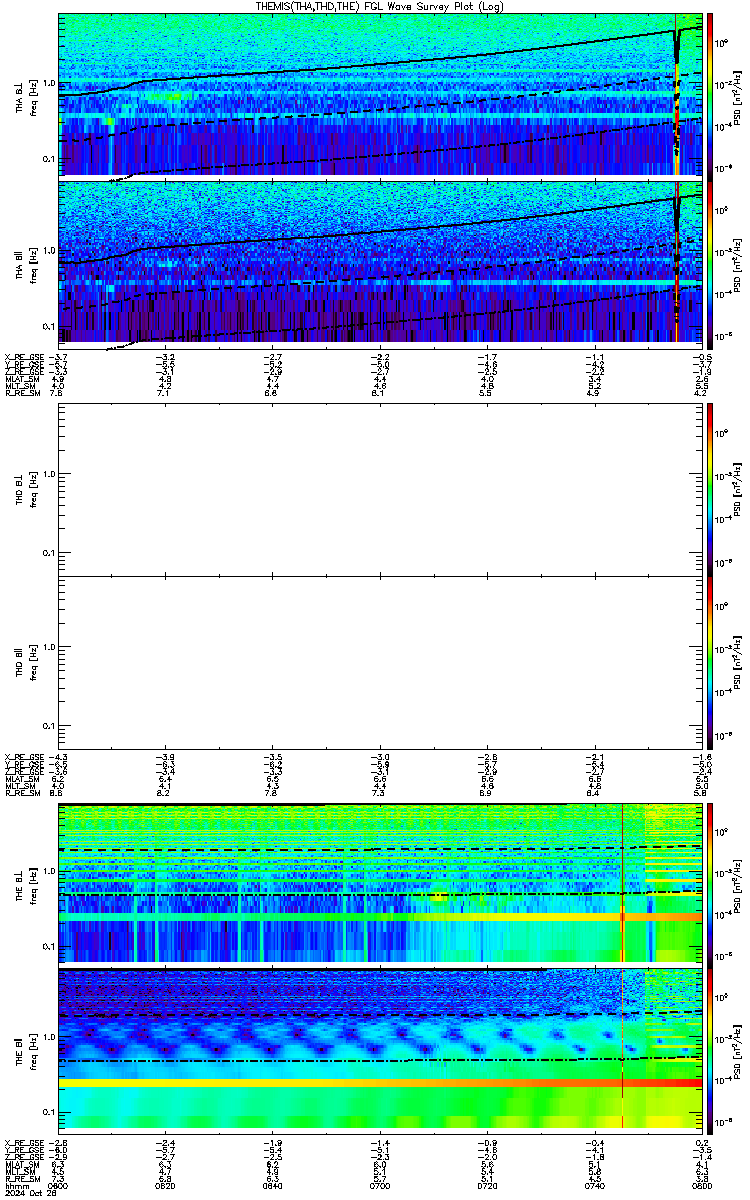
Task: Click the X_RE_GSE row label under THD
Action: [24, 757]
